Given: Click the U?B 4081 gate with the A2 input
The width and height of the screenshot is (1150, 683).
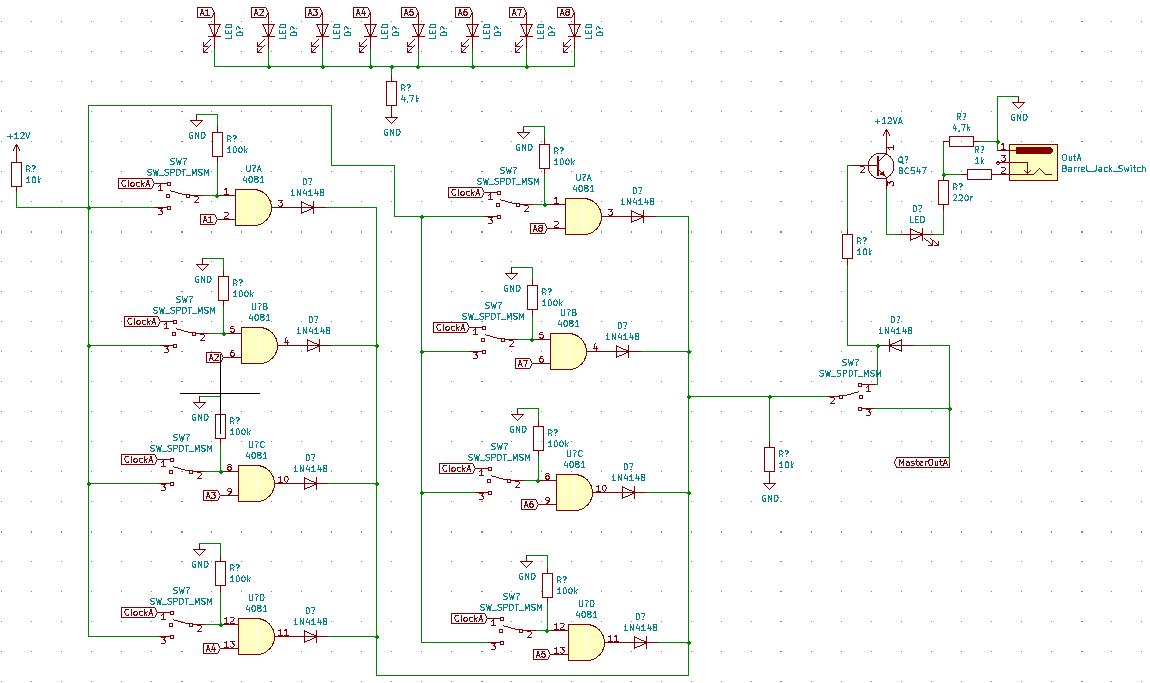Looking at the screenshot, I should point(259,345).
